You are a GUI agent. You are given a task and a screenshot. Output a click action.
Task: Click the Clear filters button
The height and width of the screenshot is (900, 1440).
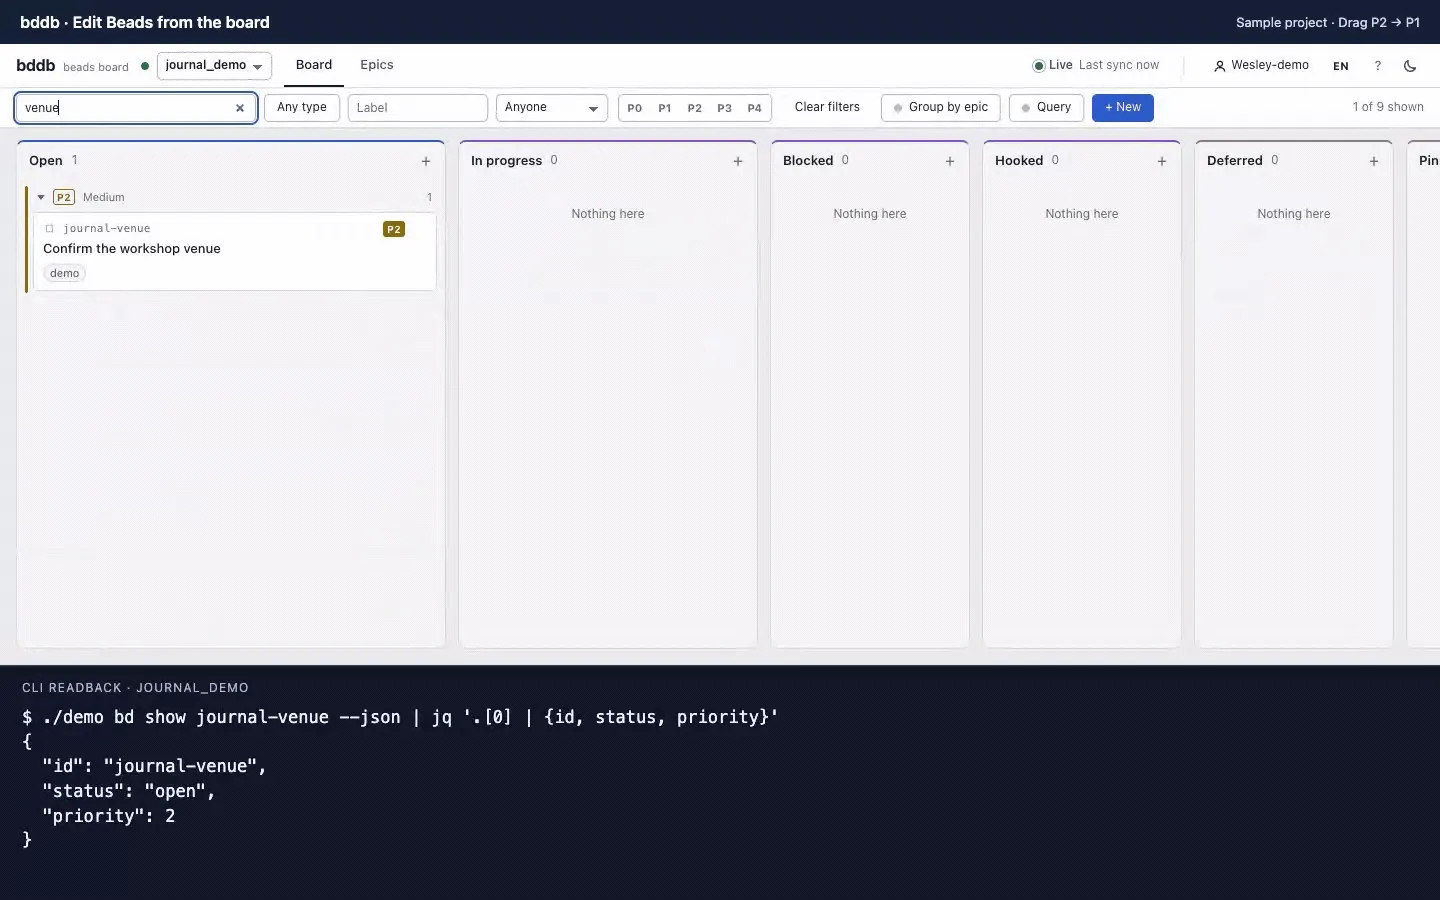coord(827,107)
